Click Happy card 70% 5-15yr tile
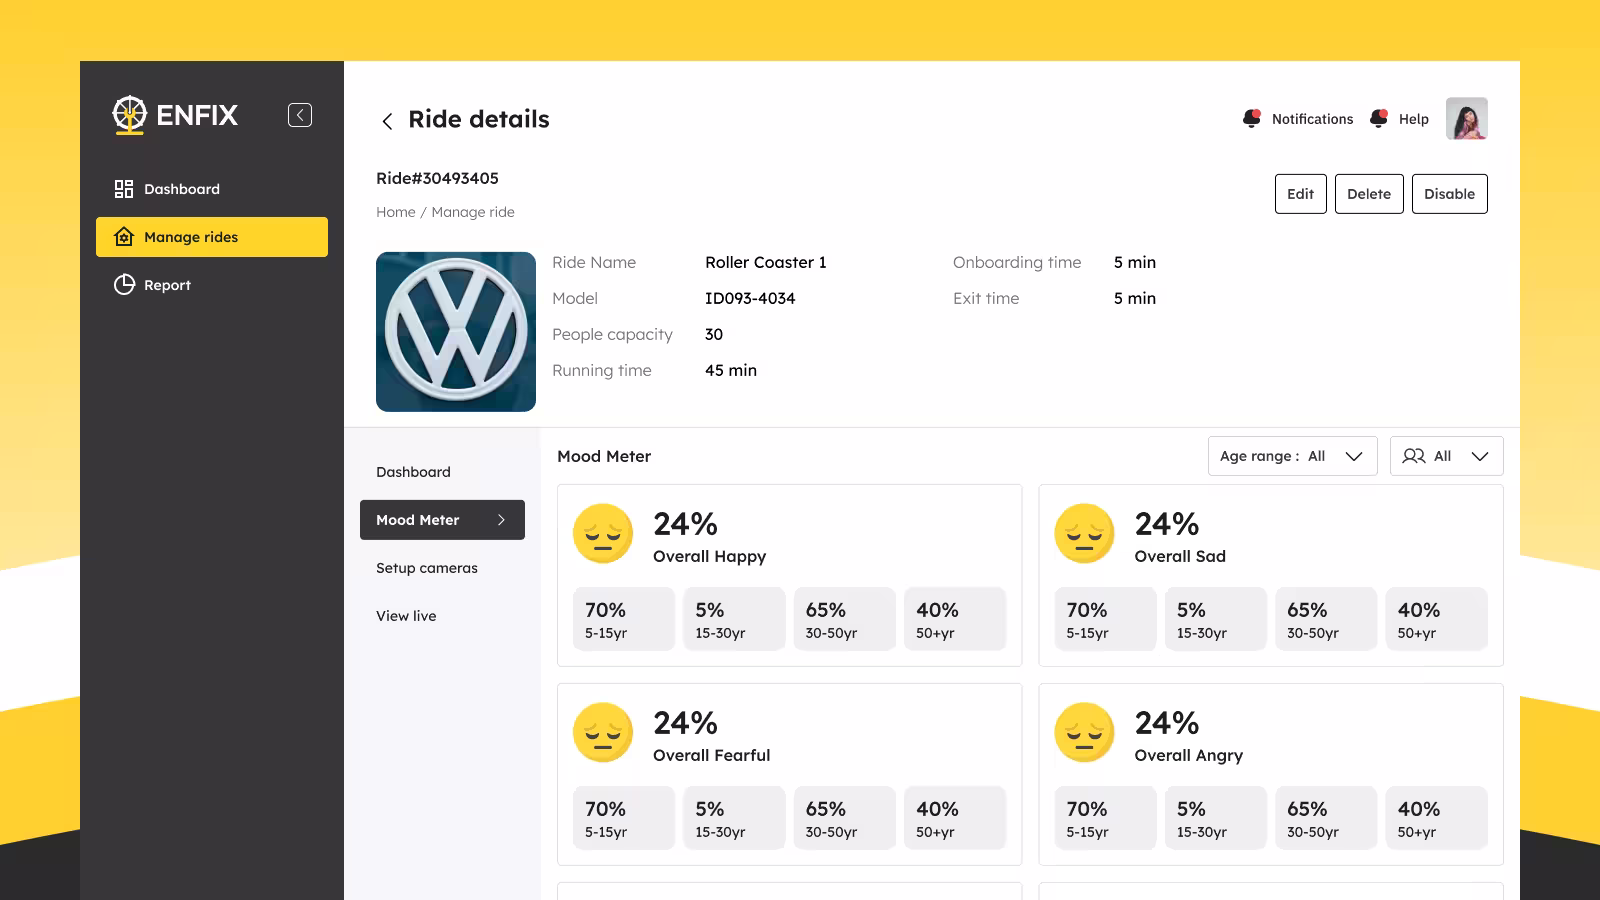This screenshot has height=900, width=1600. pyautogui.click(x=624, y=619)
